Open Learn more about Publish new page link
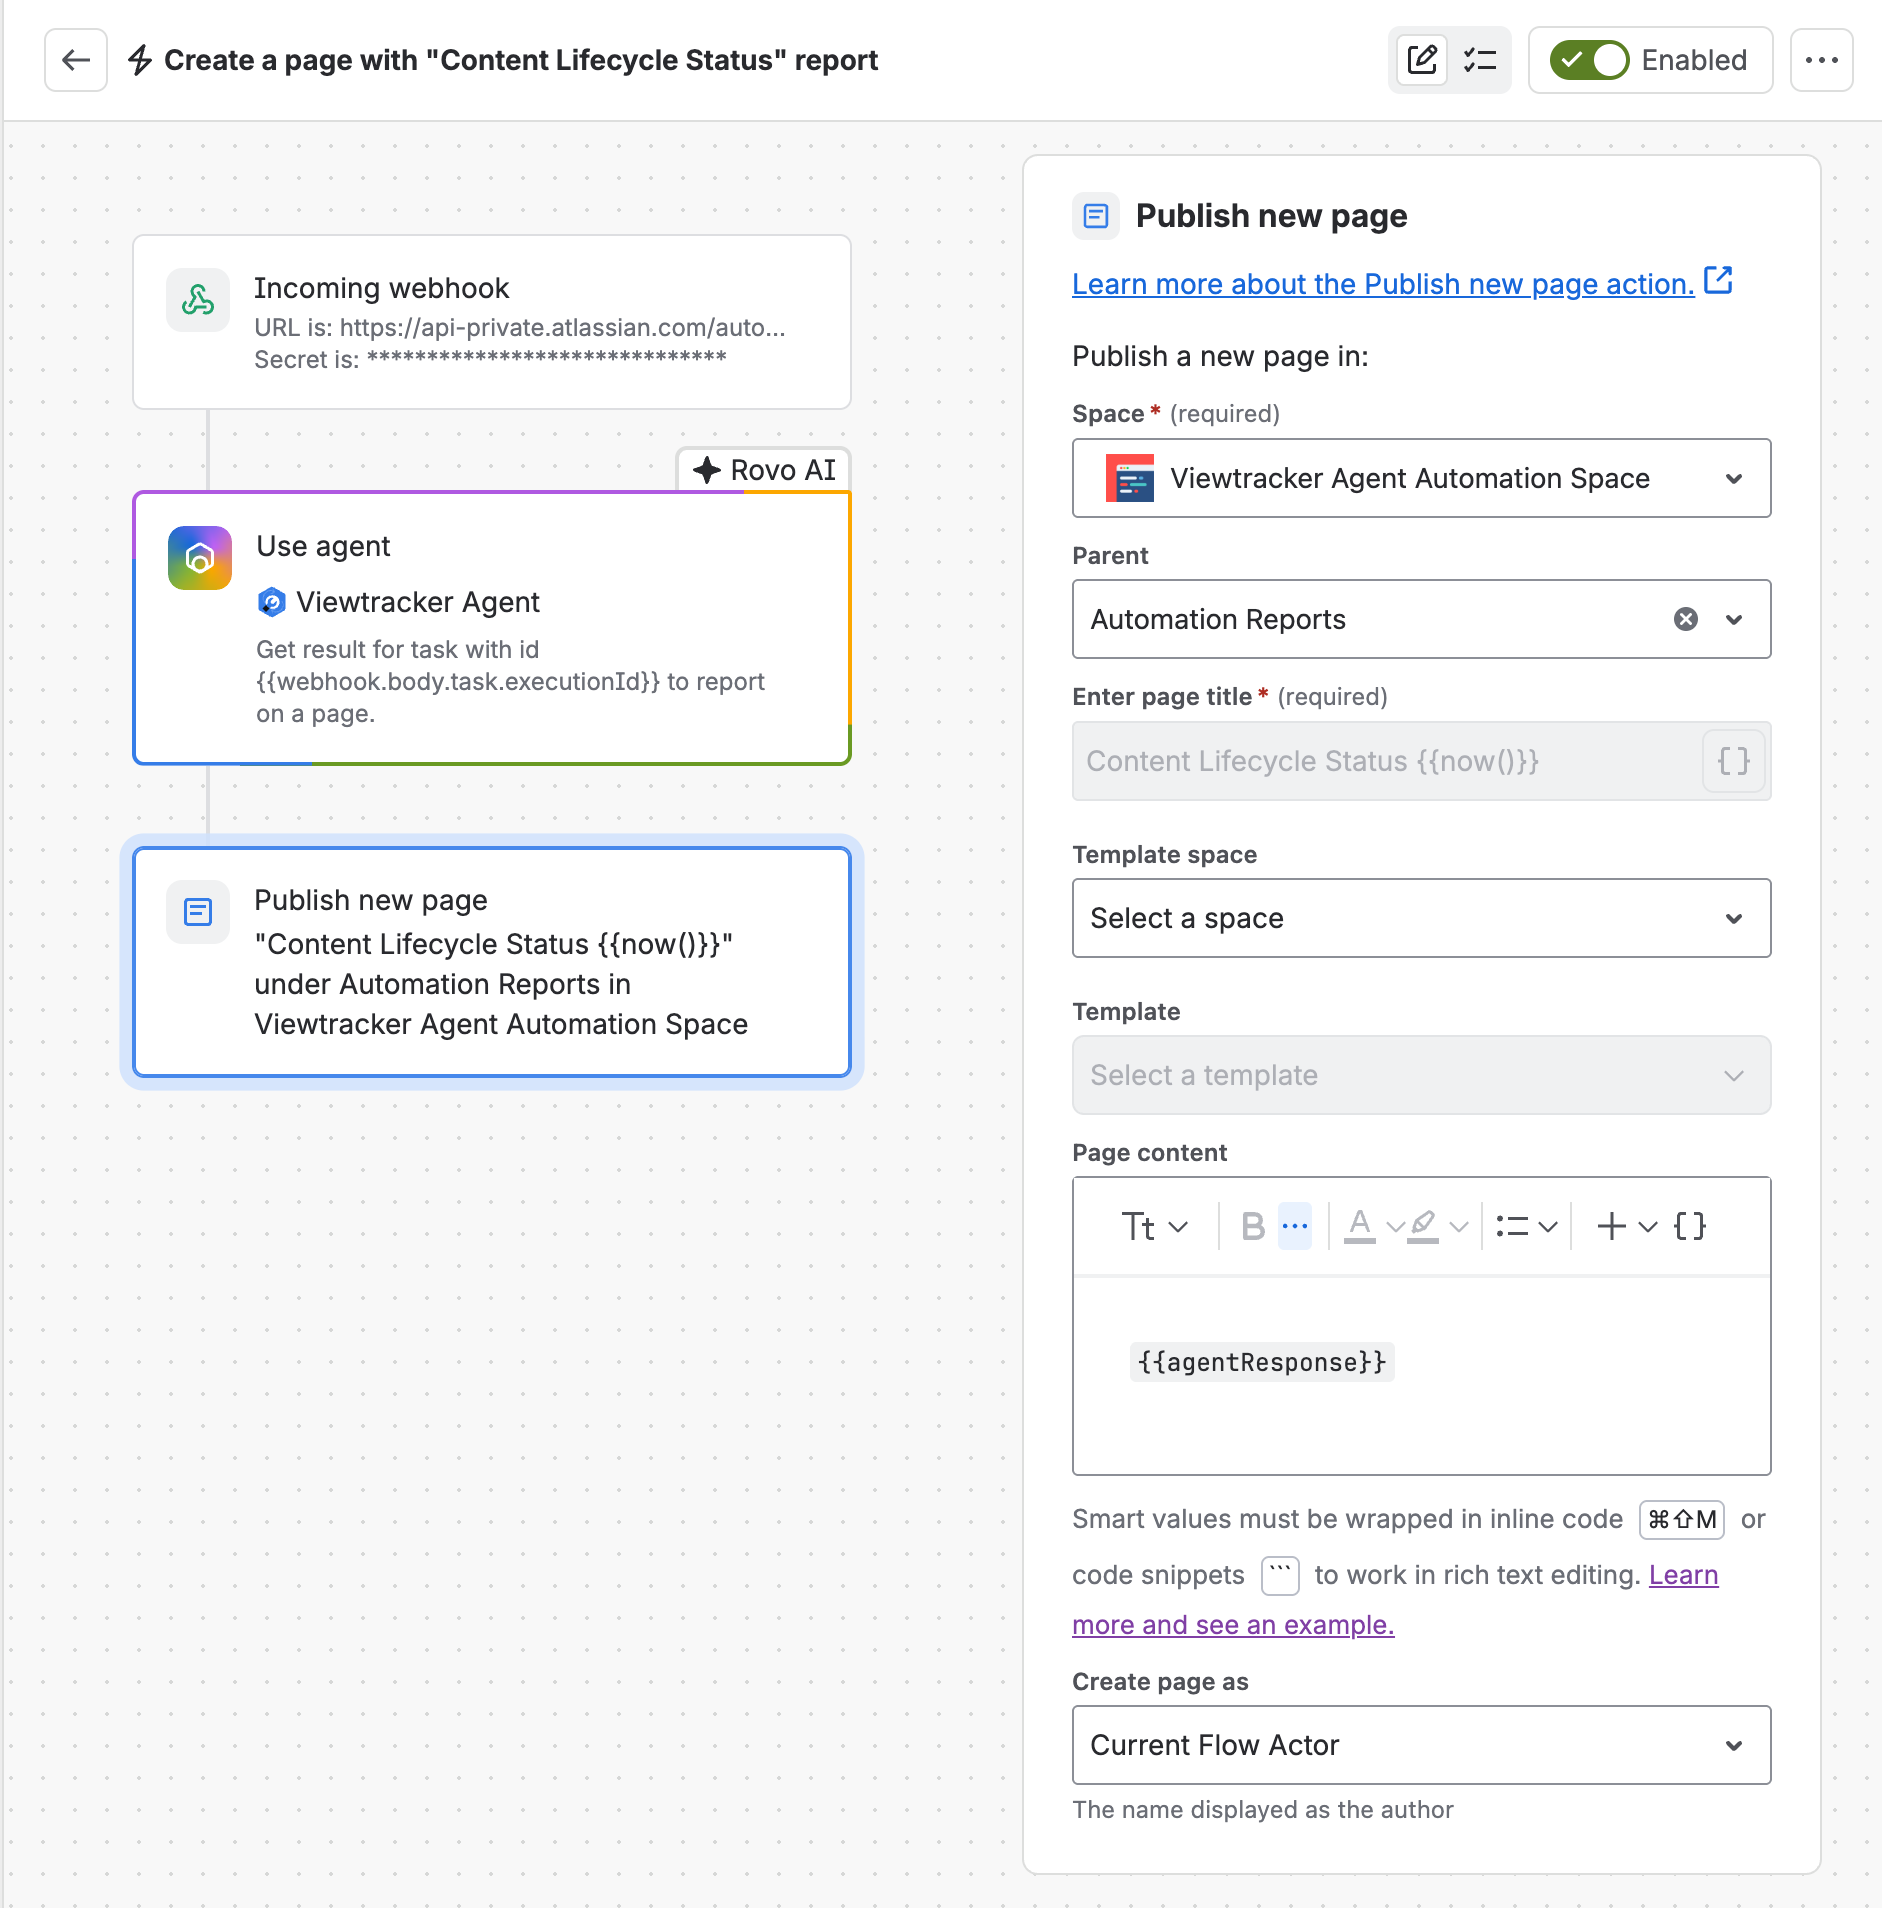Image resolution: width=1882 pixels, height=1908 pixels. 1383,284
